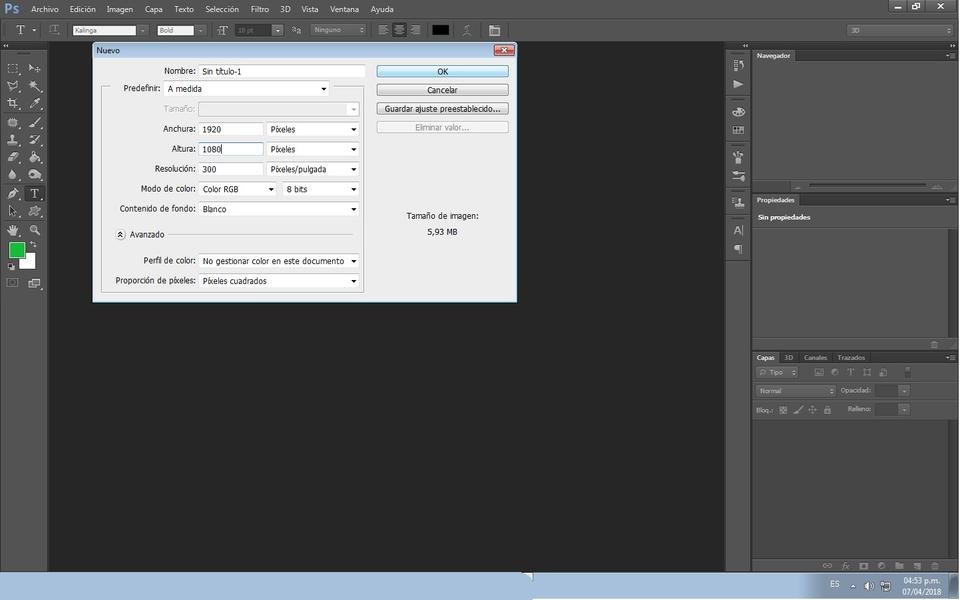Select the Eyedropper tool

click(35, 103)
